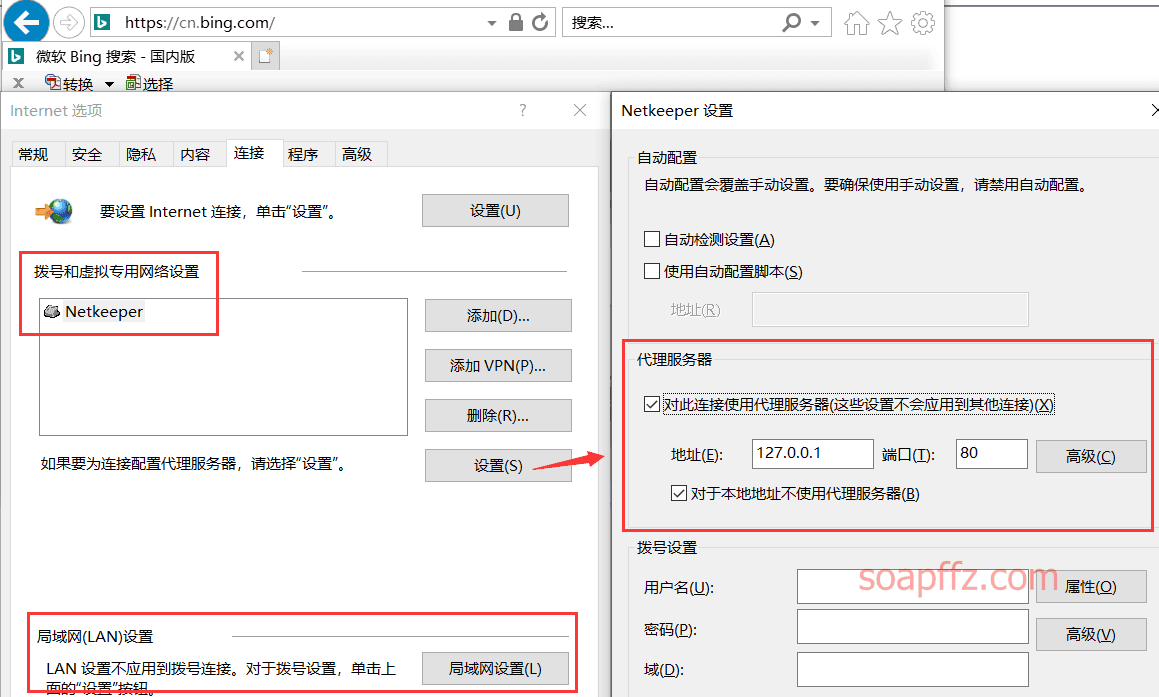Click the 用户名(U) input field

coord(913,587)
